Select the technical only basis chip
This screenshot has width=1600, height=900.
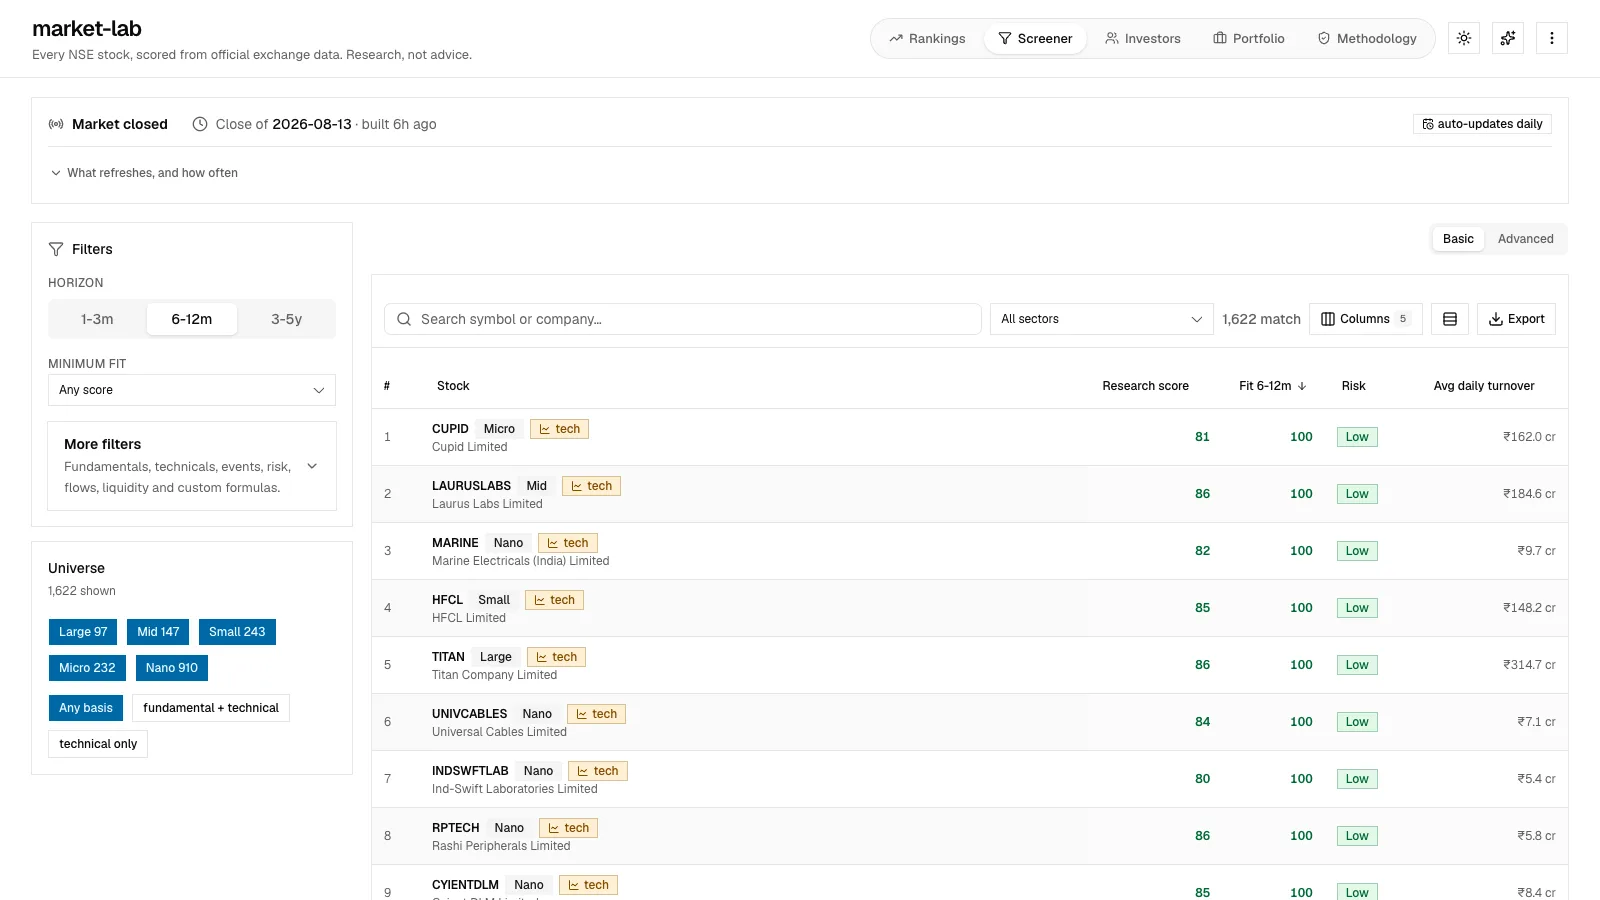click(98, 744)
